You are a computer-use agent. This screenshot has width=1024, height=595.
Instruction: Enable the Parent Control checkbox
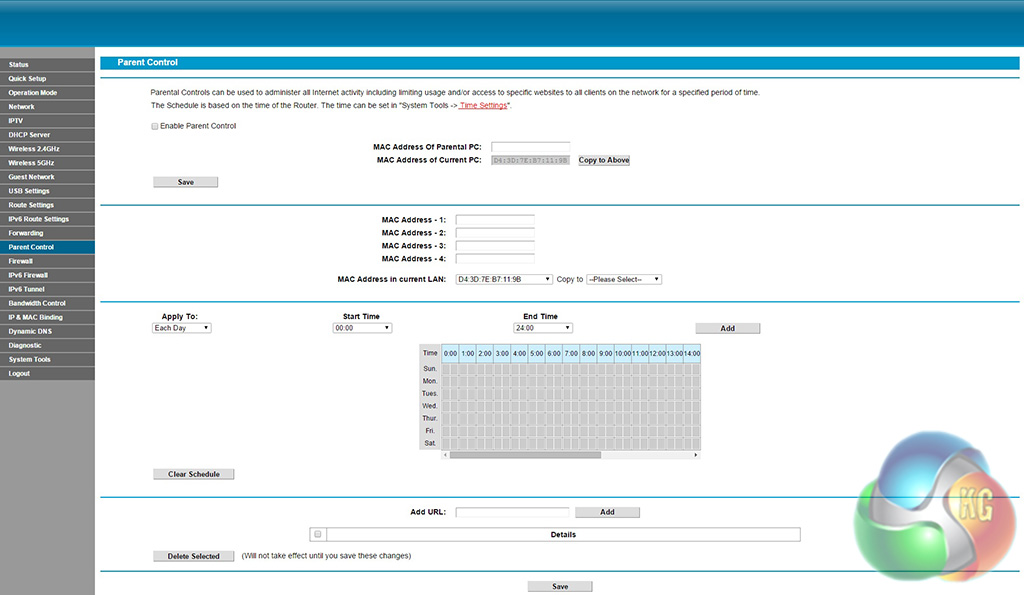[x=155, y=126]
